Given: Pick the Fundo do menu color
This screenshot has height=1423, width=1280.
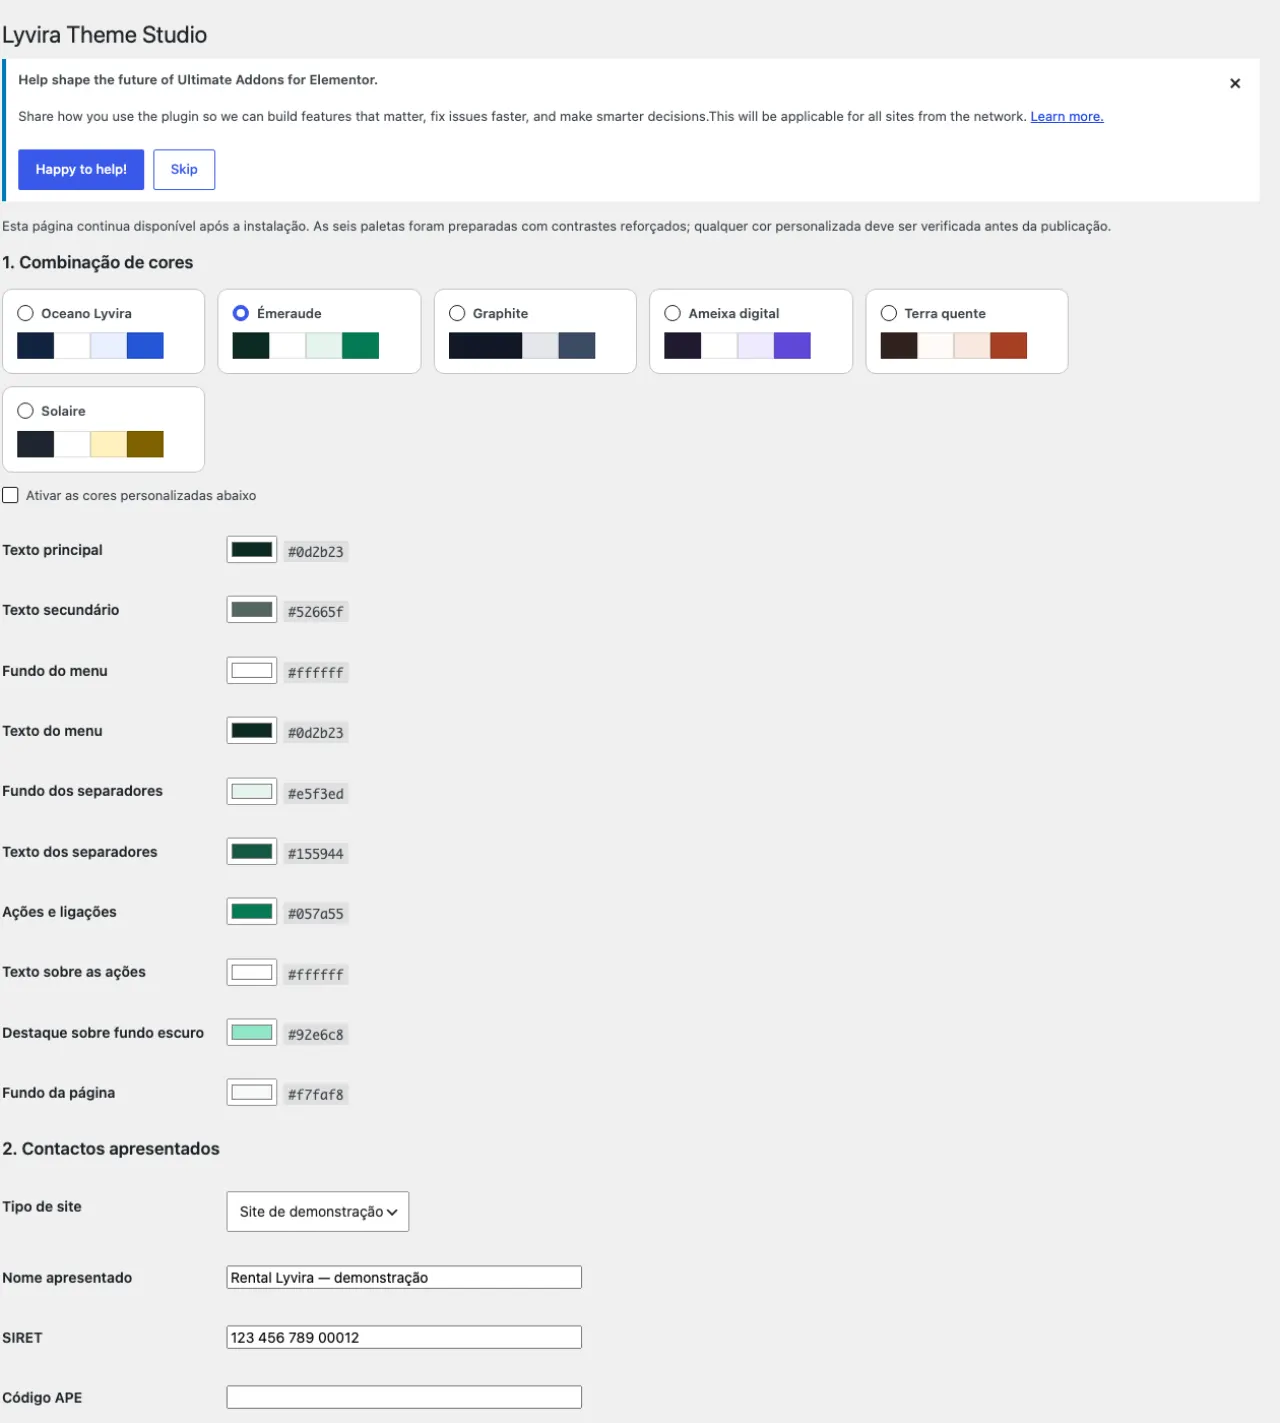Looking at the screenshot, I should point(252,671).
